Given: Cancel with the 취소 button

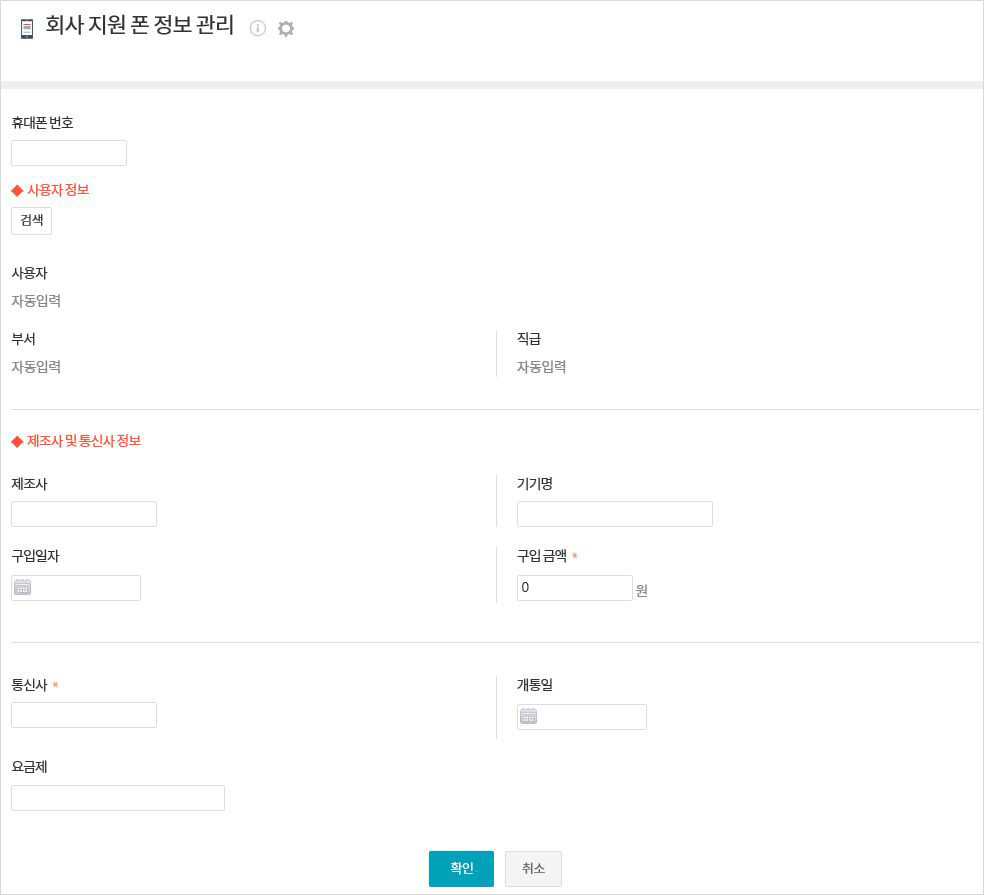Looking at the screenshot, I should 533,869.
